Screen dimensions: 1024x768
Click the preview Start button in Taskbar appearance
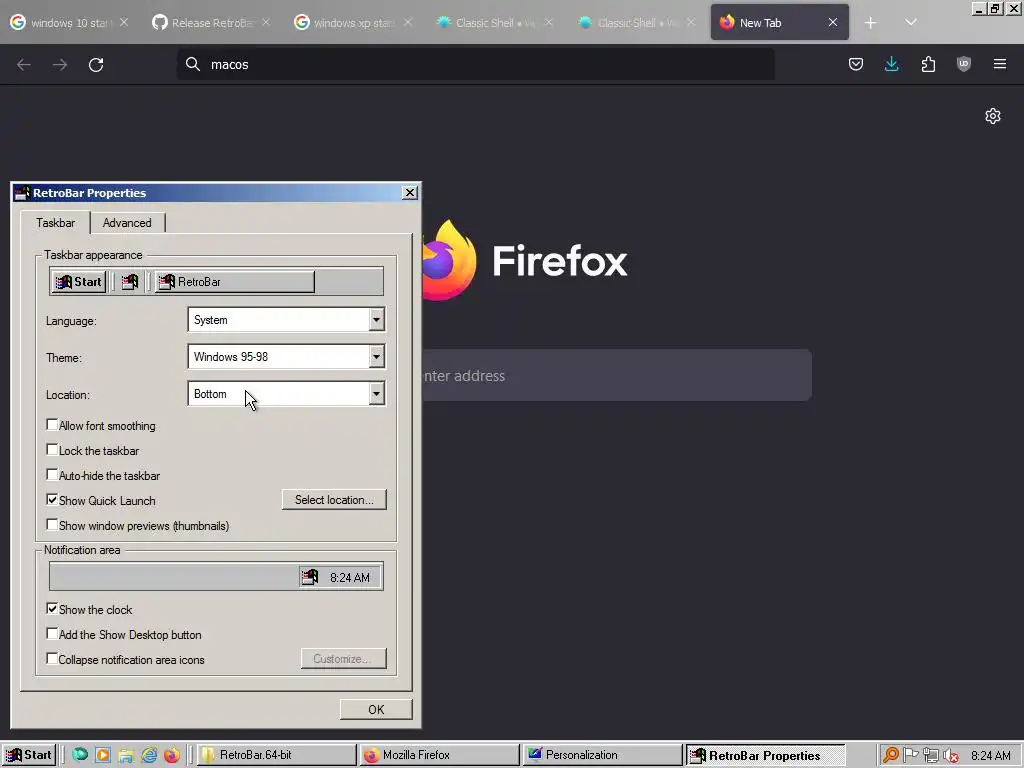[x=79, y=281]
